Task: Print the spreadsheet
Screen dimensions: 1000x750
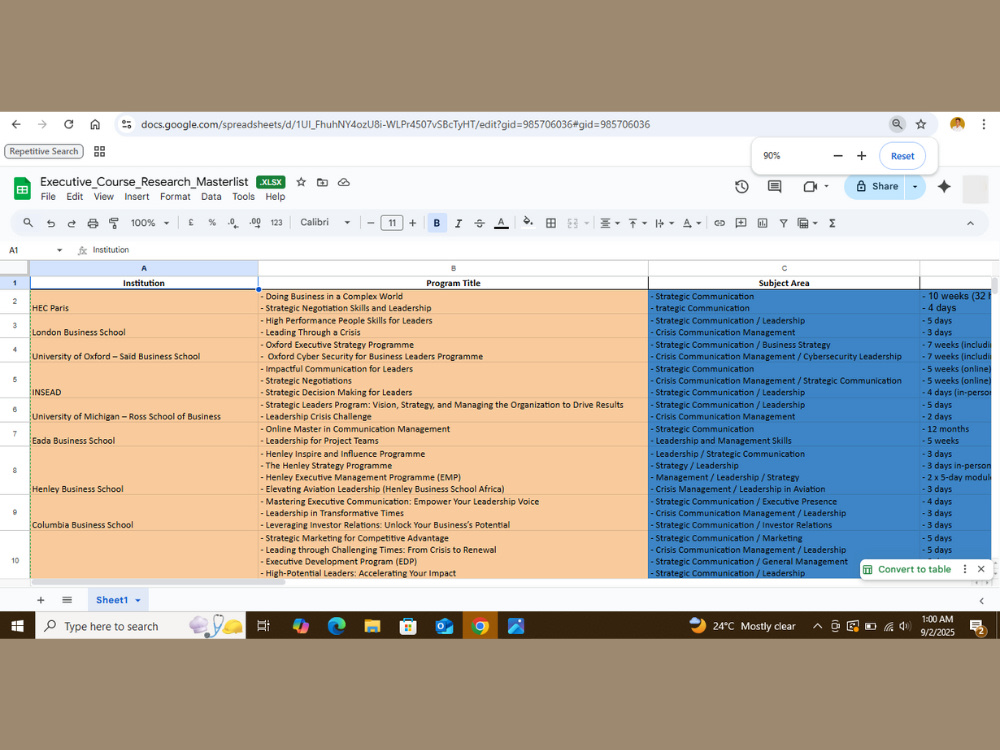Action: pyautogui.click(x=93, y=223)
